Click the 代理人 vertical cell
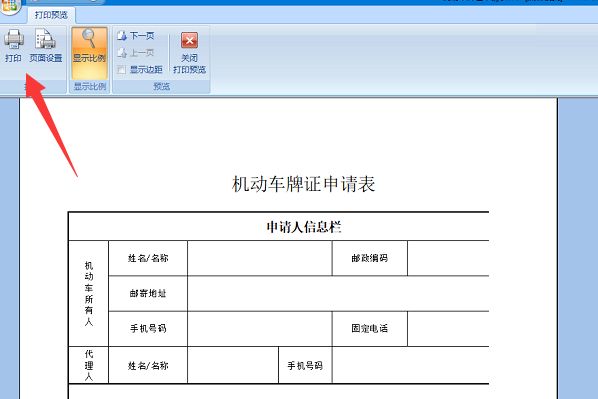598x399 pixels. [88, 365]
